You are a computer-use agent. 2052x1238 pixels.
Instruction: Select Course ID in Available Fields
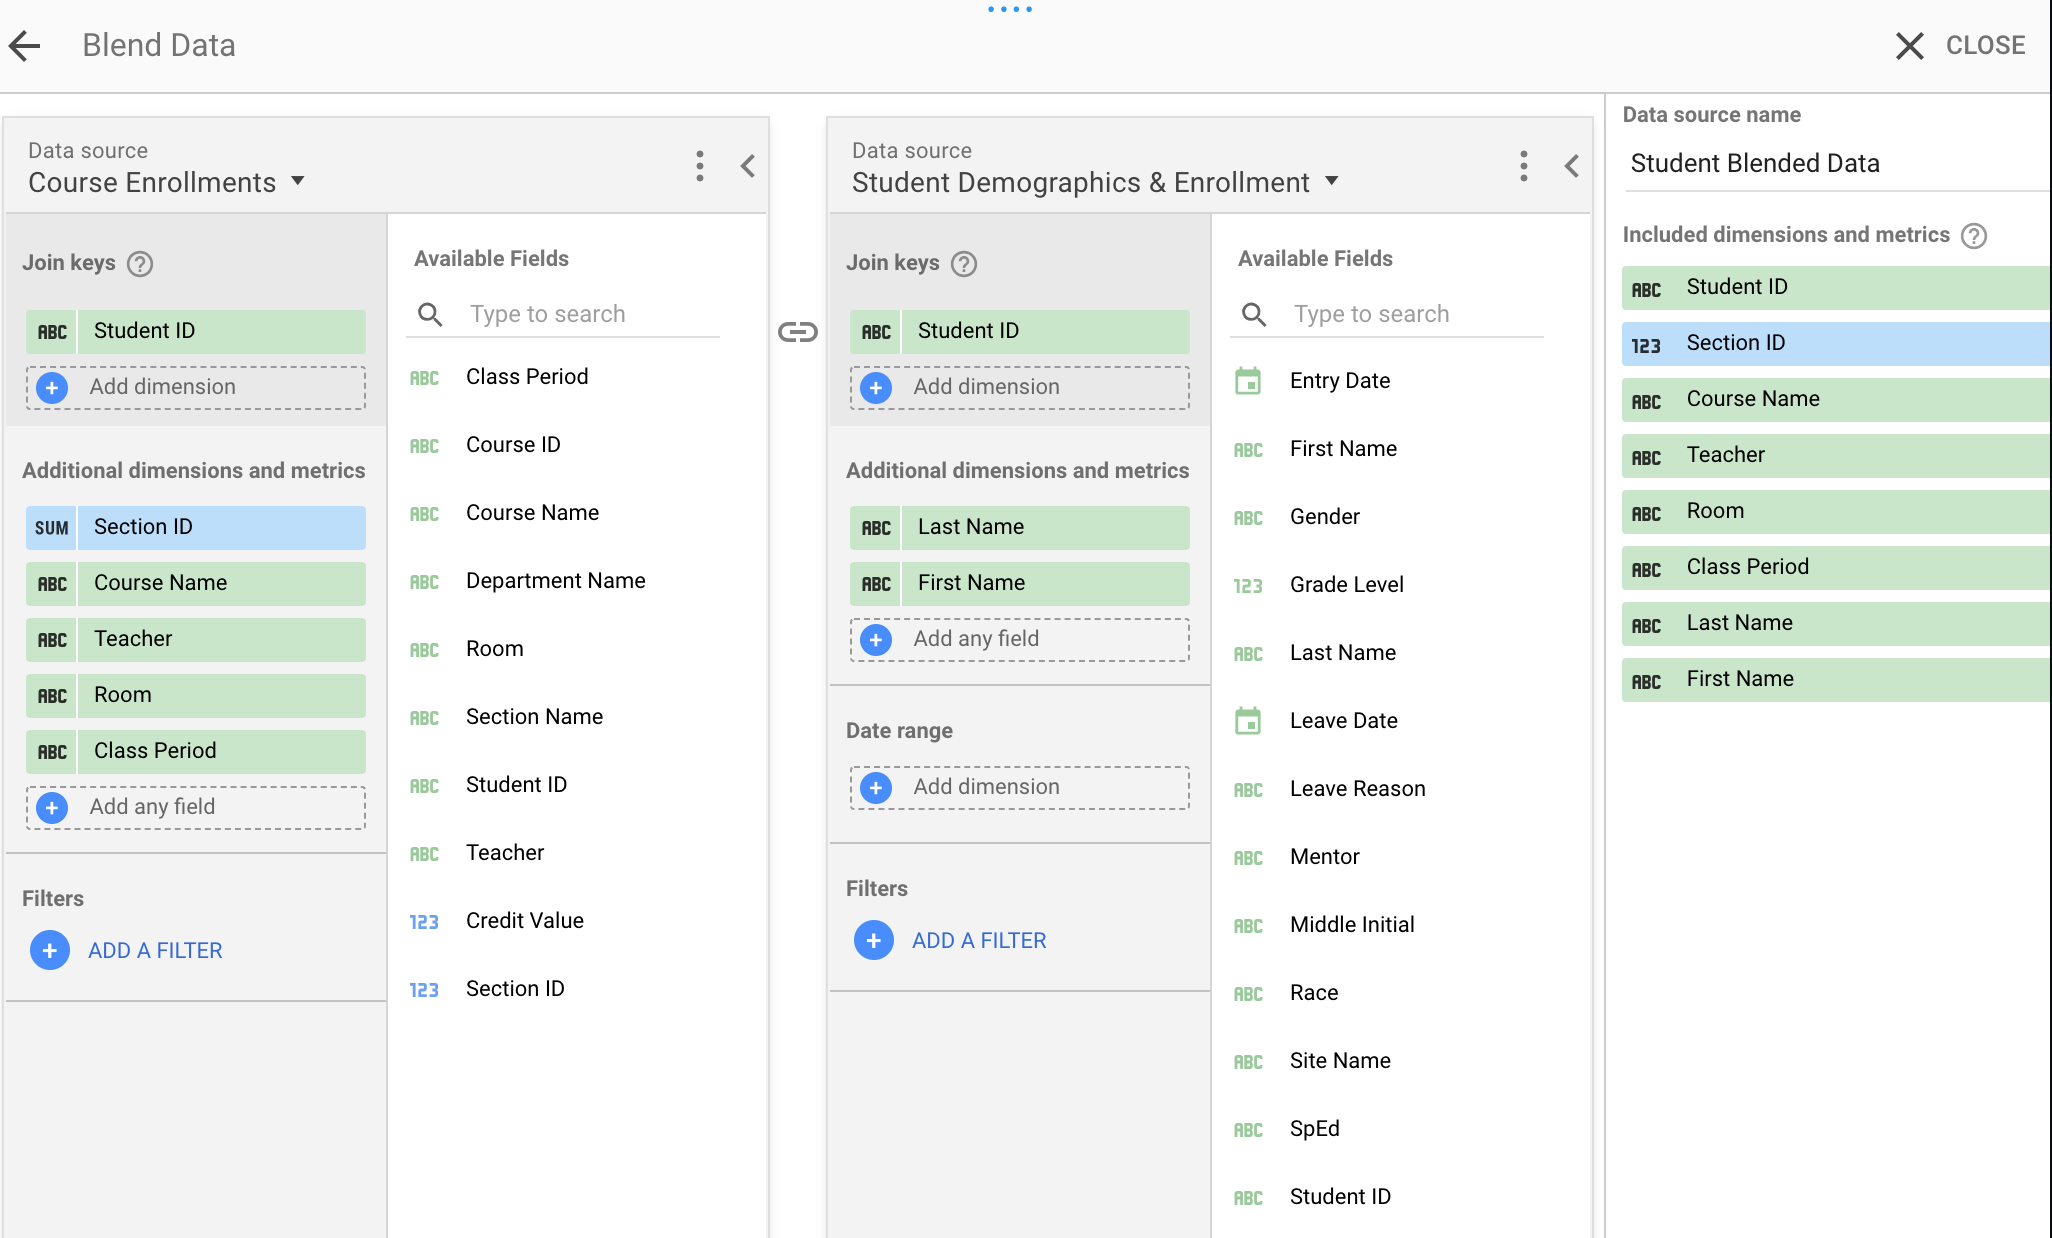point(513,445)
